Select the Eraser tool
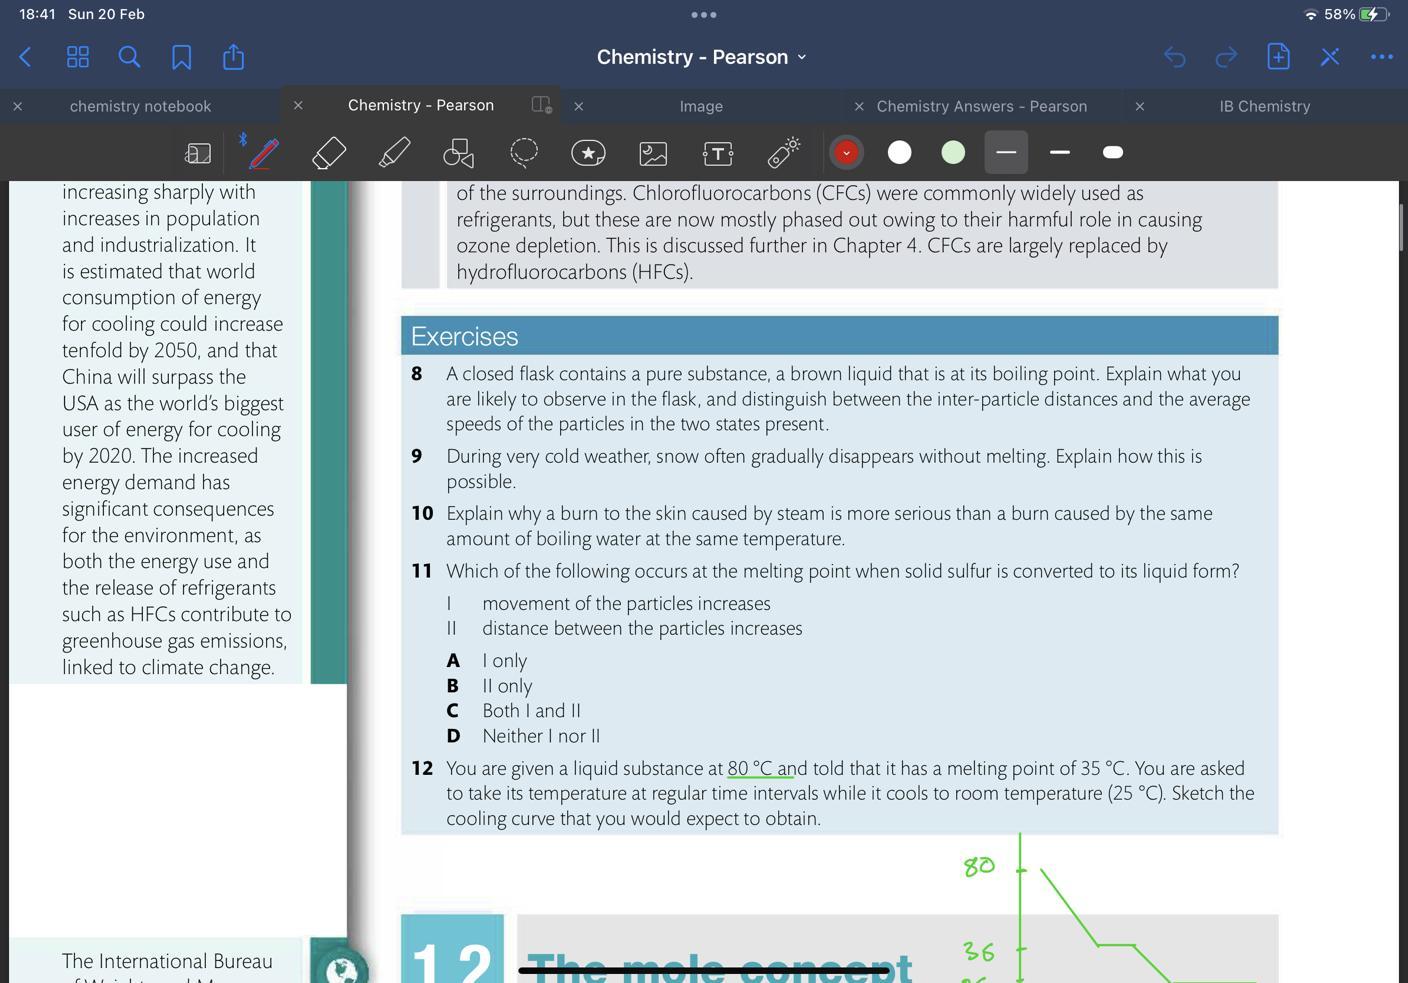Image resolution: width=1408 pixels, height=983 pixels. pos(329,153)
